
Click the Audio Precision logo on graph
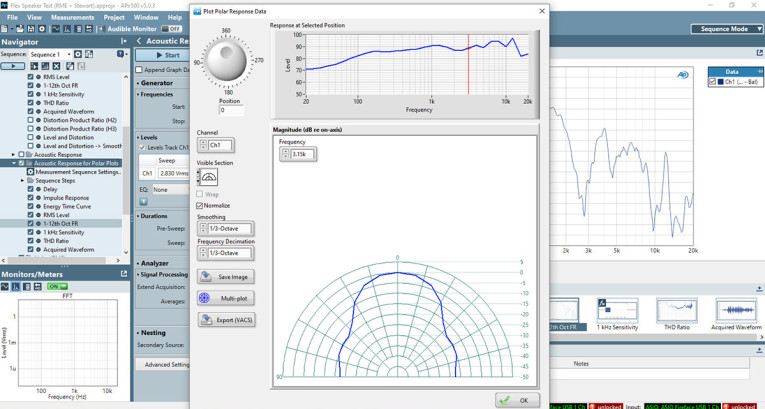(682, 74)
